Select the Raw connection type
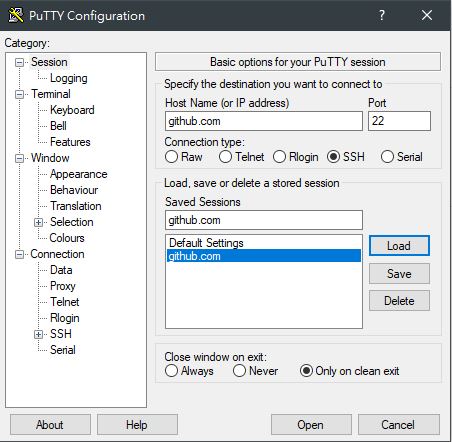Image resolution: width=452 pixels, height=442 pixels. pos(171,157)
